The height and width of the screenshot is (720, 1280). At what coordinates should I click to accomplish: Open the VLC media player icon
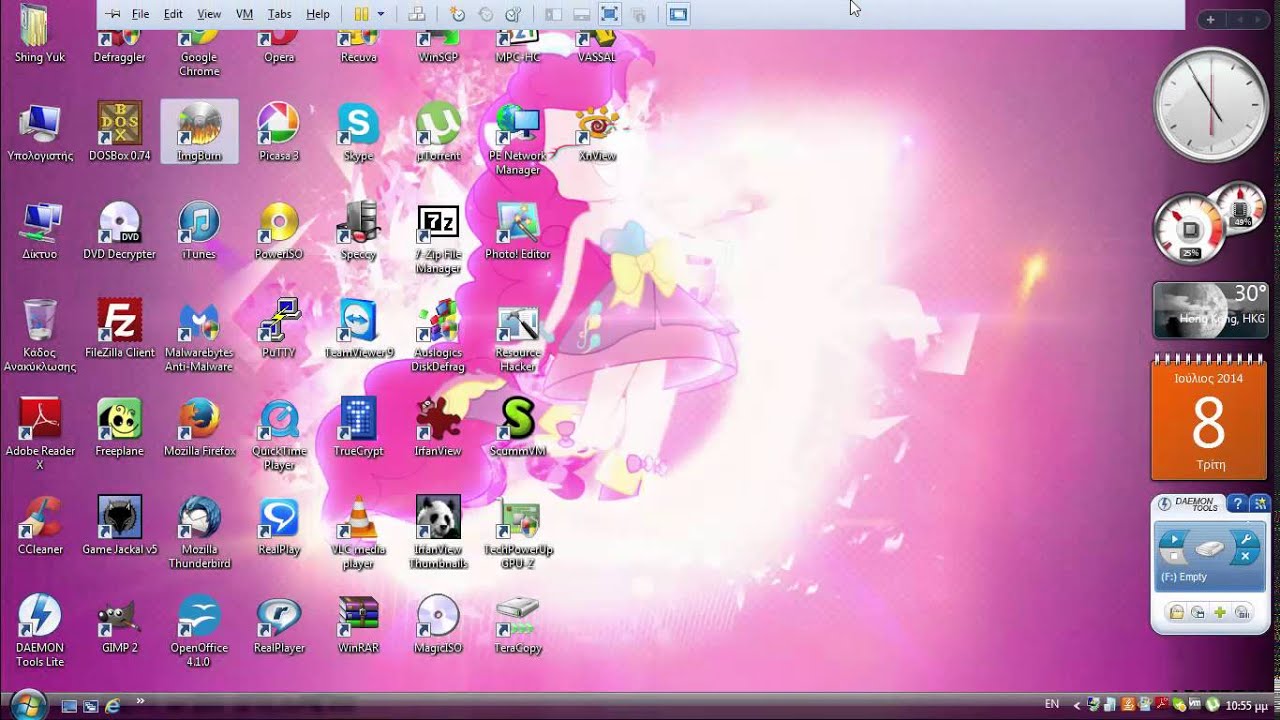(x=358, y=533)
